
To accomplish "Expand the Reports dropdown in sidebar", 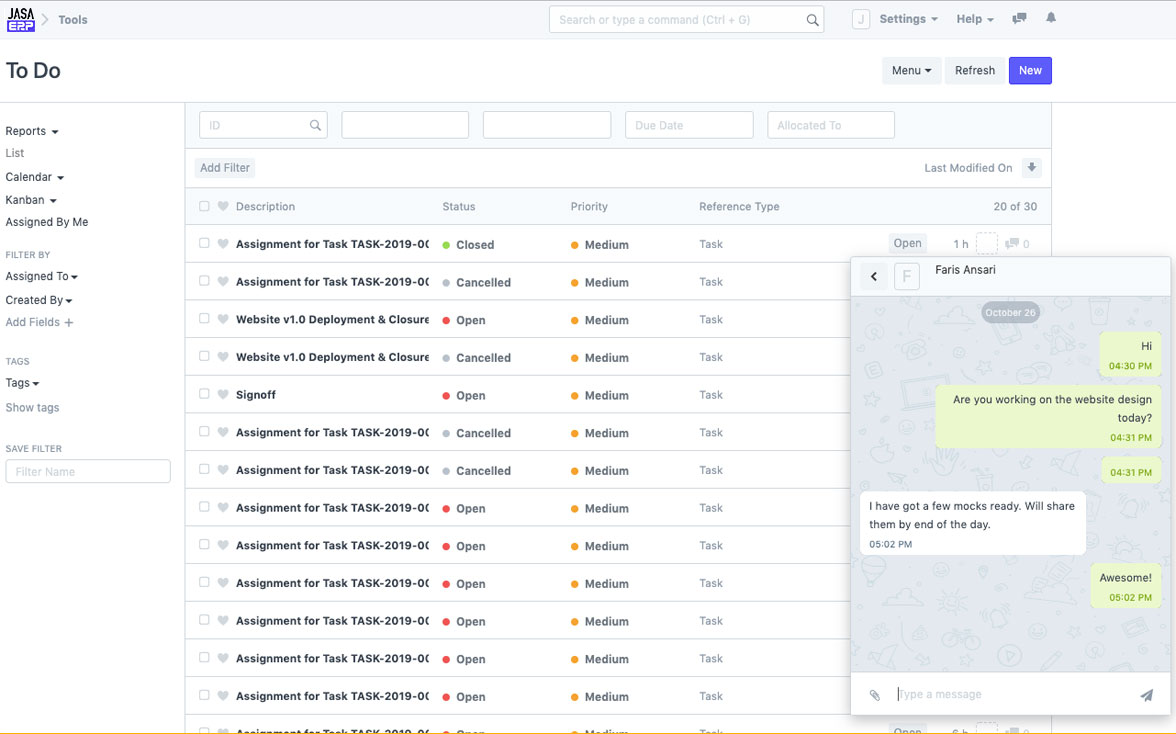I will pyautogui.click(x=32, y=131).
